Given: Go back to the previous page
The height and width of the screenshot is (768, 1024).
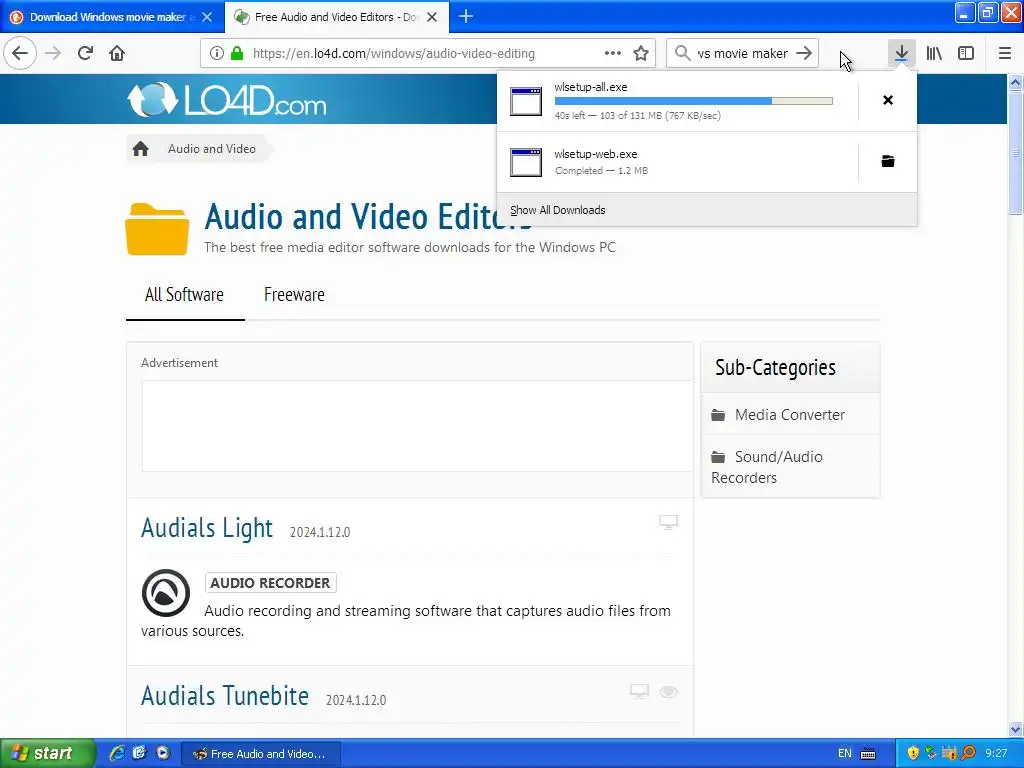Looking at the screenshot, I should click(20, 53).
